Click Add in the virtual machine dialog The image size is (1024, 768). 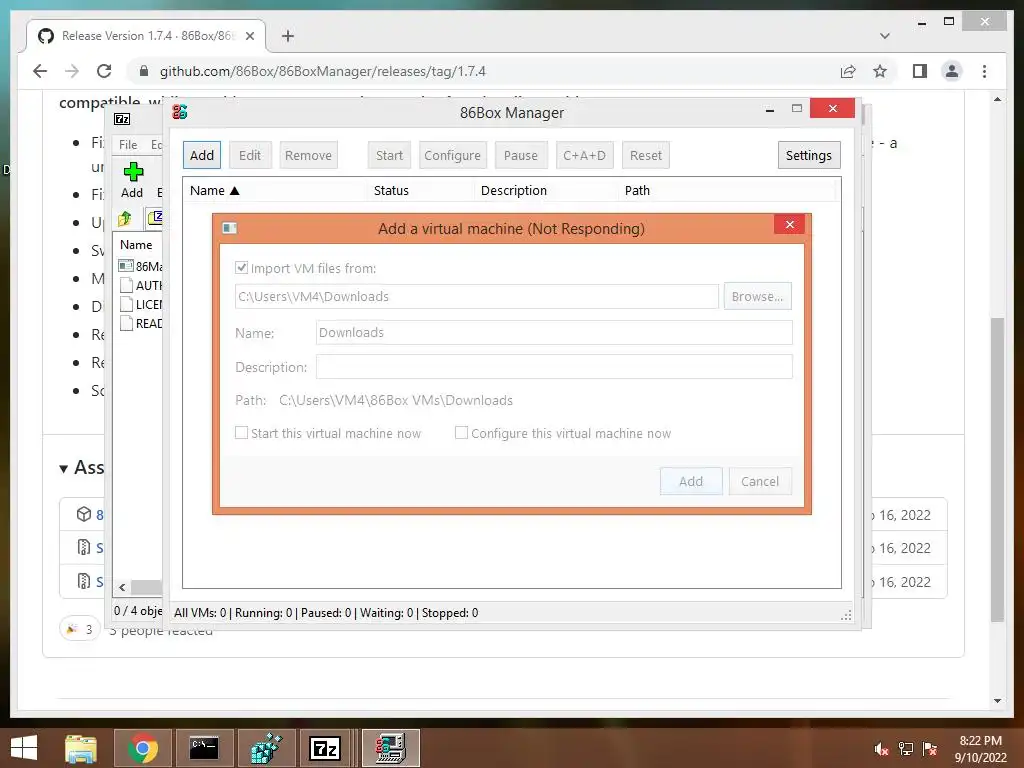691,481
